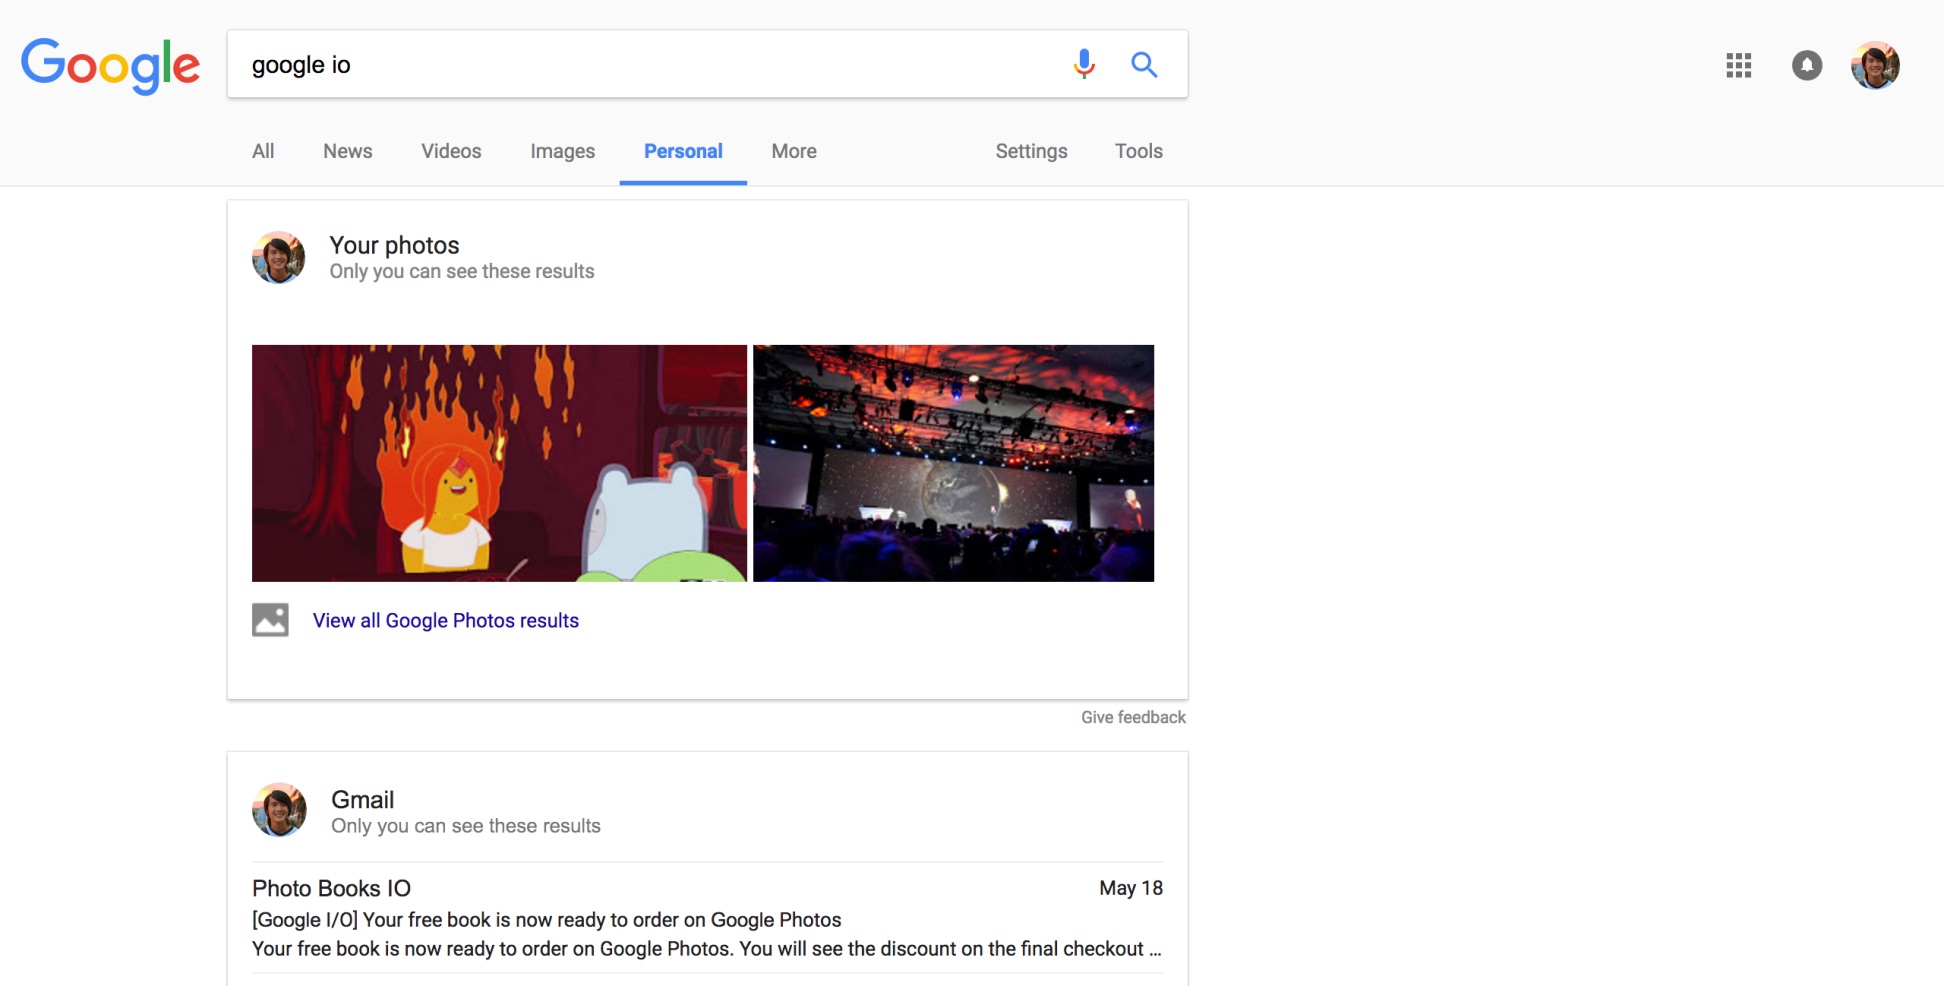
Task: Click the Google logo
Action: 110,65
